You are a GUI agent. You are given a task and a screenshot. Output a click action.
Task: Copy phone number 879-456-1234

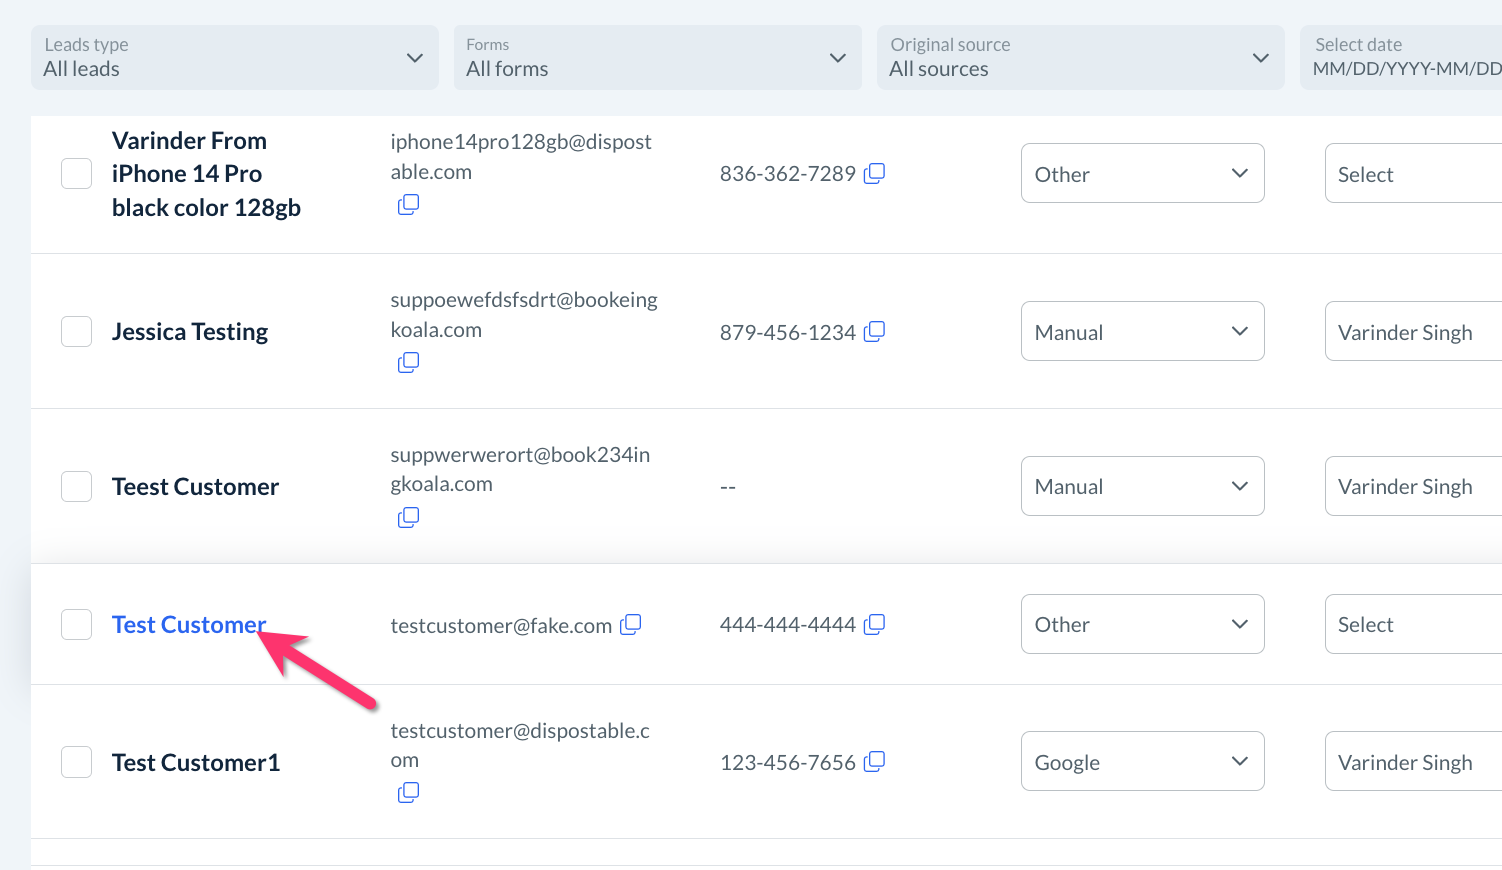point(875,331)
